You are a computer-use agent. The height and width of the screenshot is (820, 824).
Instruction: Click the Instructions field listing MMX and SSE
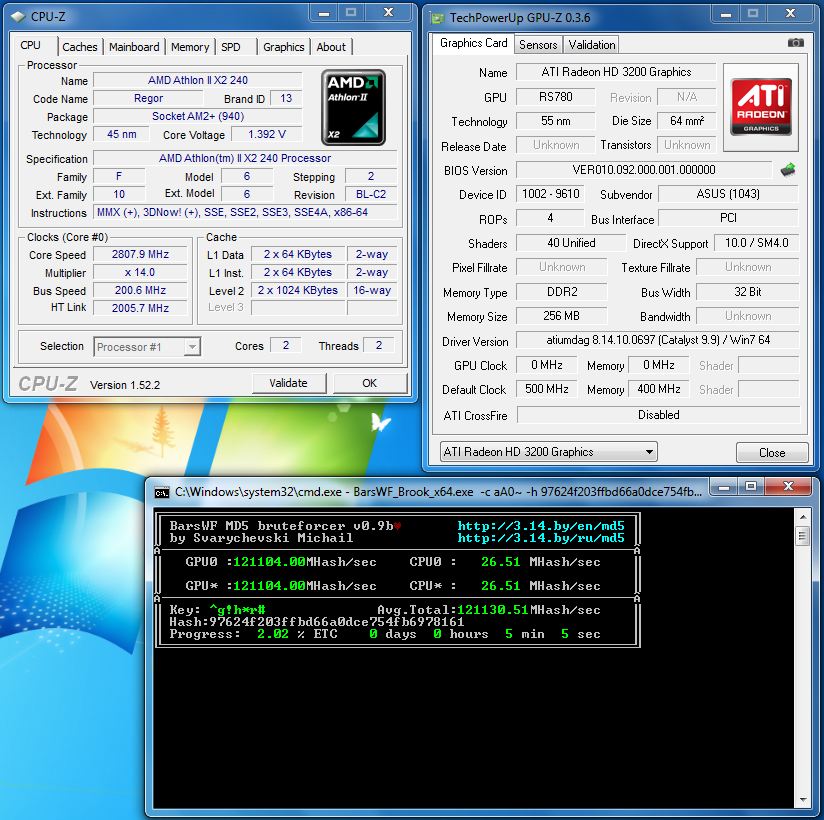tap(245, 212)
